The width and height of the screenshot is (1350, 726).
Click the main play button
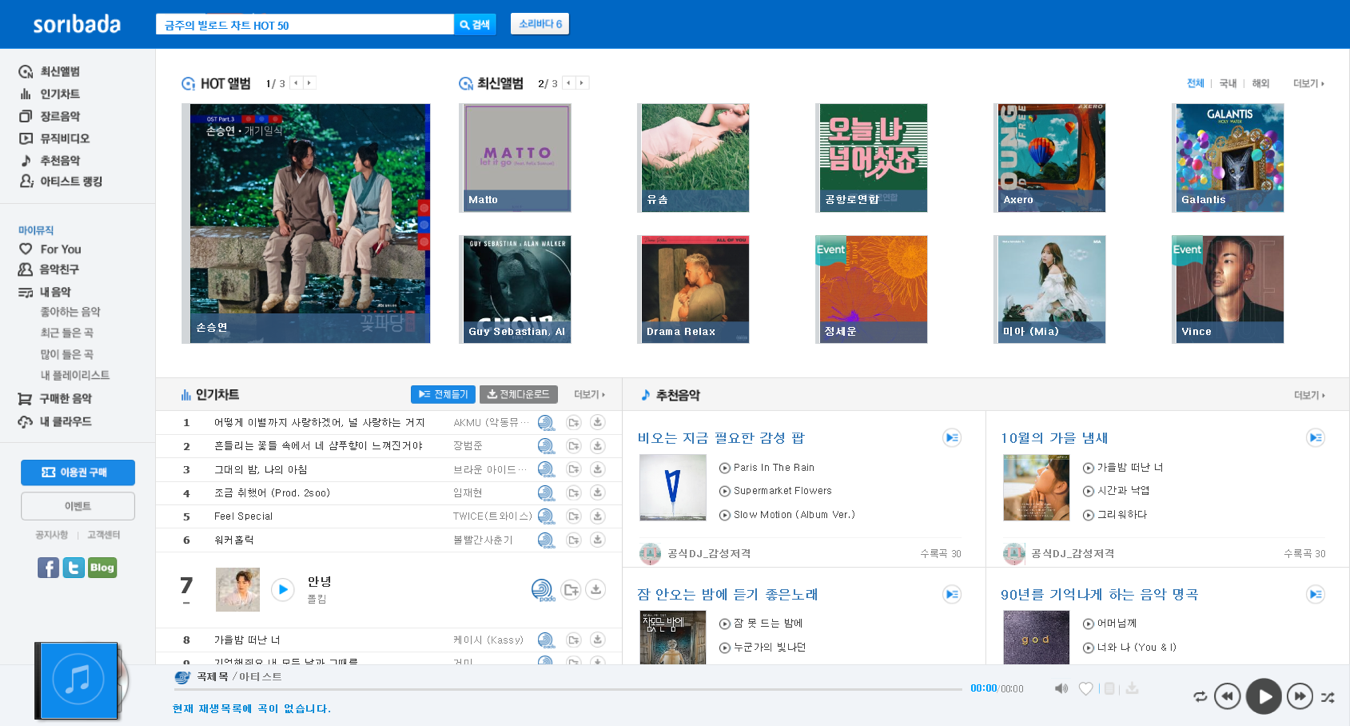coord(1264,696)
